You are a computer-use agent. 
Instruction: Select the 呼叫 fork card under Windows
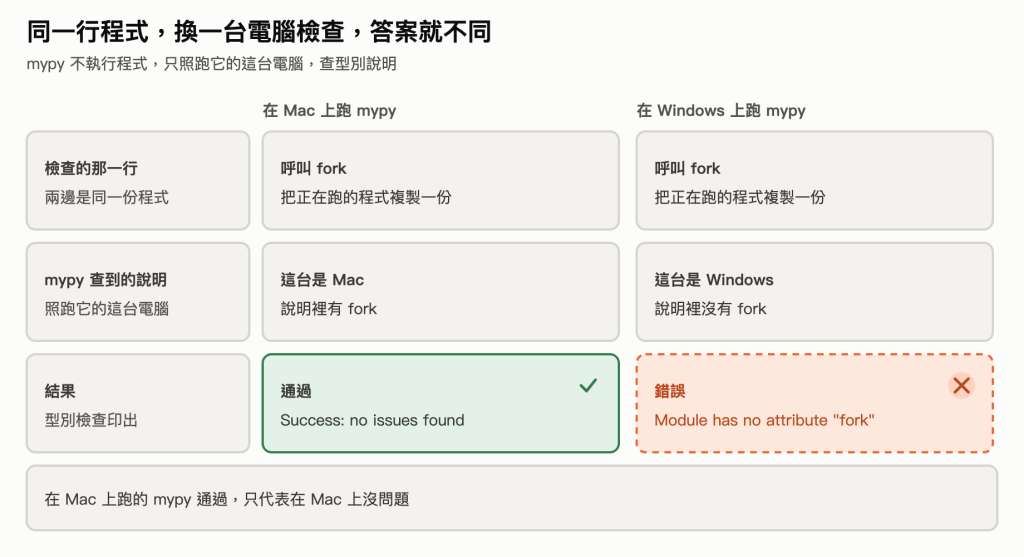(x=814, y=180)
